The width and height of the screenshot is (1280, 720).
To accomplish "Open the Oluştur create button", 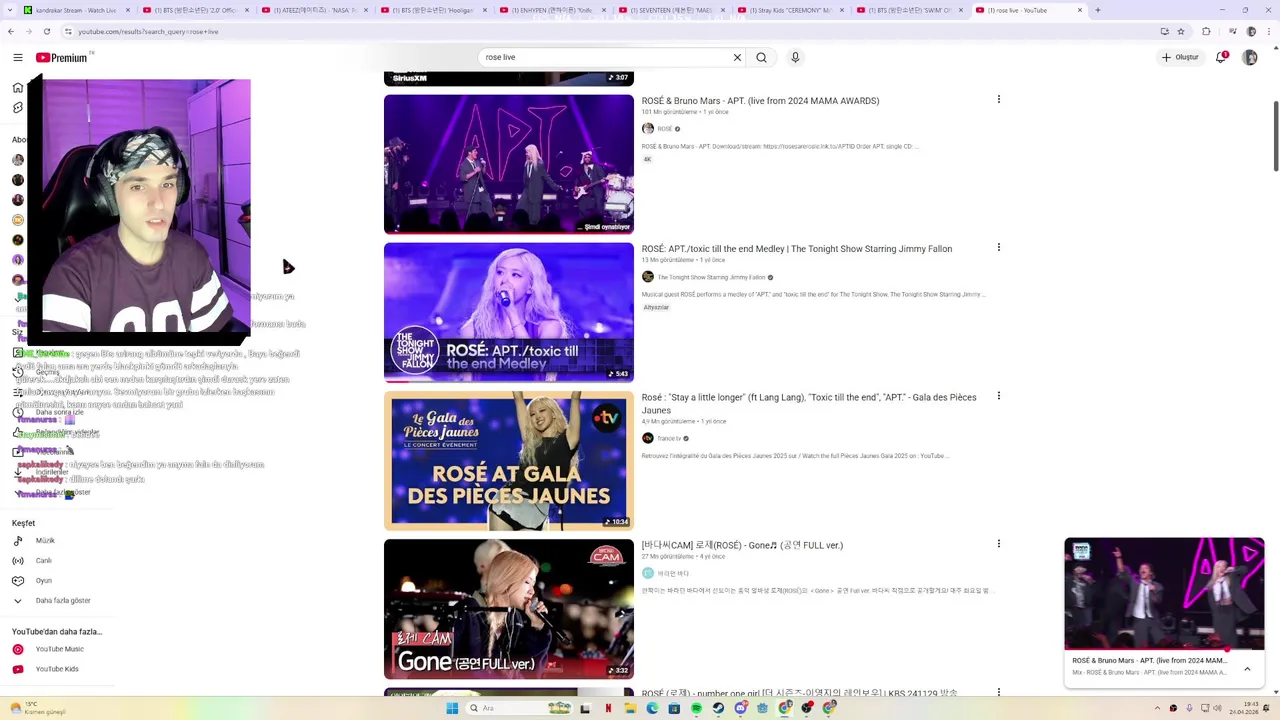I will [1180, 58].
